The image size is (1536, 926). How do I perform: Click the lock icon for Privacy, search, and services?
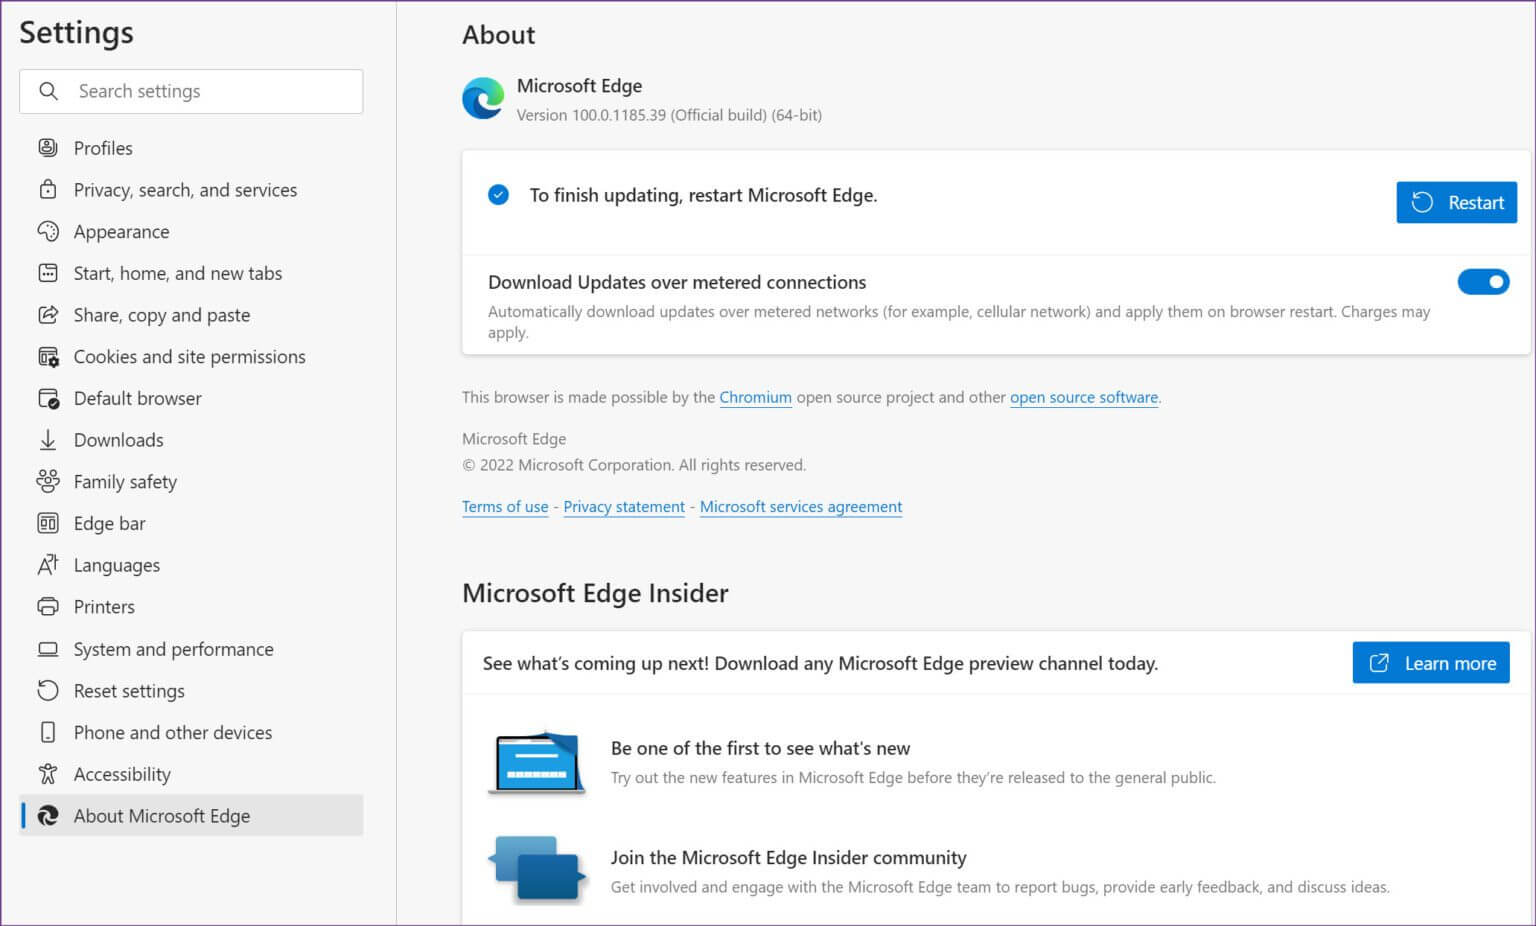click(x=47, y=190)
